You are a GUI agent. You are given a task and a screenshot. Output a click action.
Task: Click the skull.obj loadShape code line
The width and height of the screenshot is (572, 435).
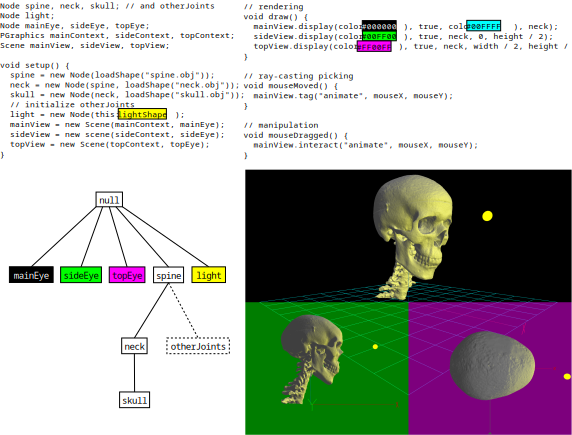127,95
